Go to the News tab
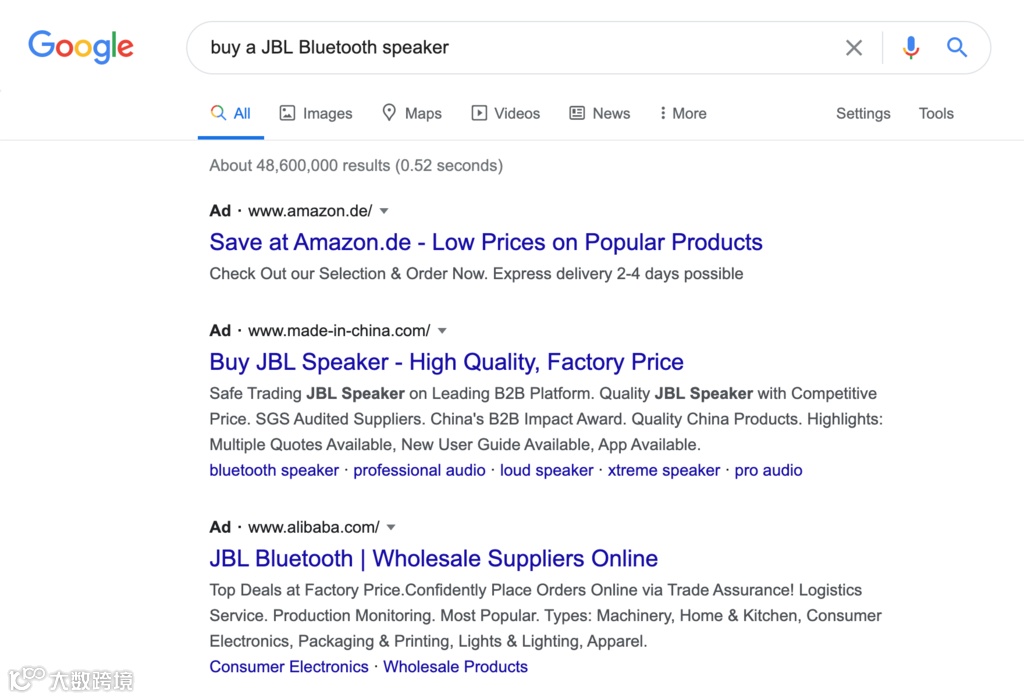1024x699 pixels. coord(600,113)
